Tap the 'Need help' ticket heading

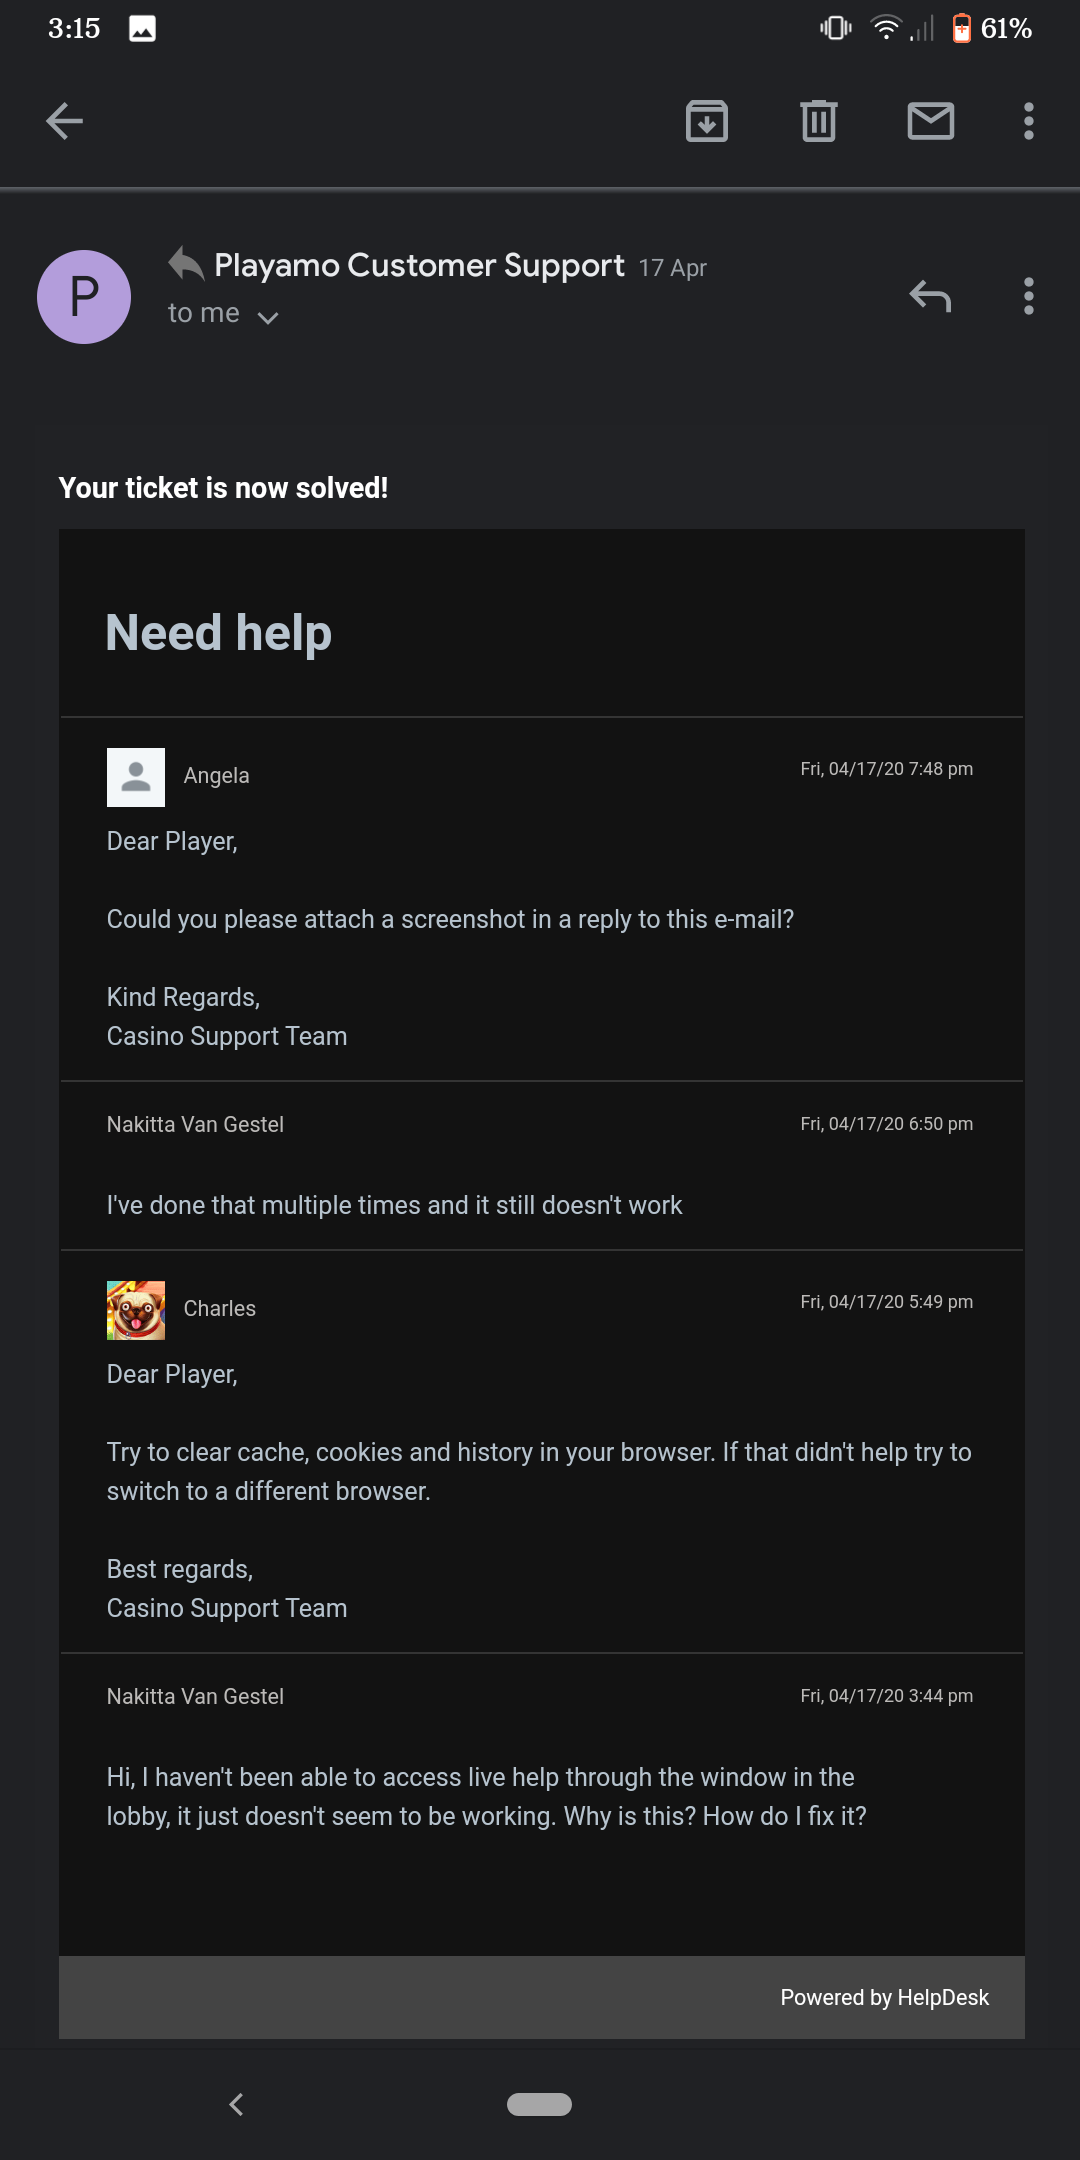point(219,633)
